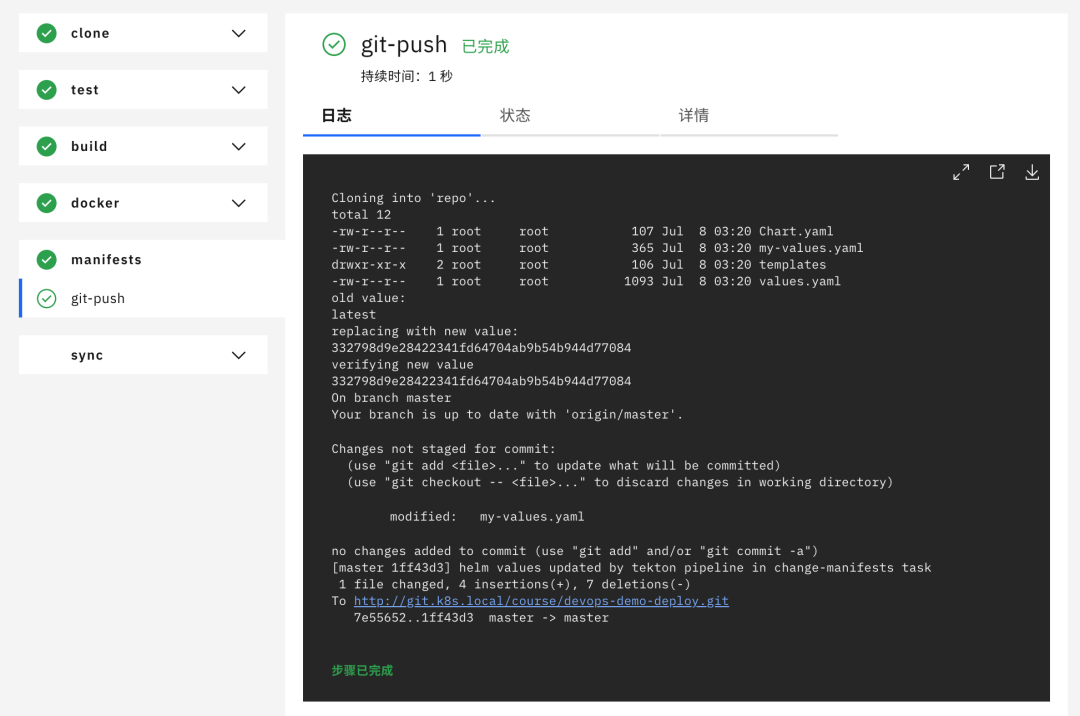This screenshot has width=1080, height=716.
Task: Click 'Changes not staged for commit:' log line
Action: [x=444, y=449]
